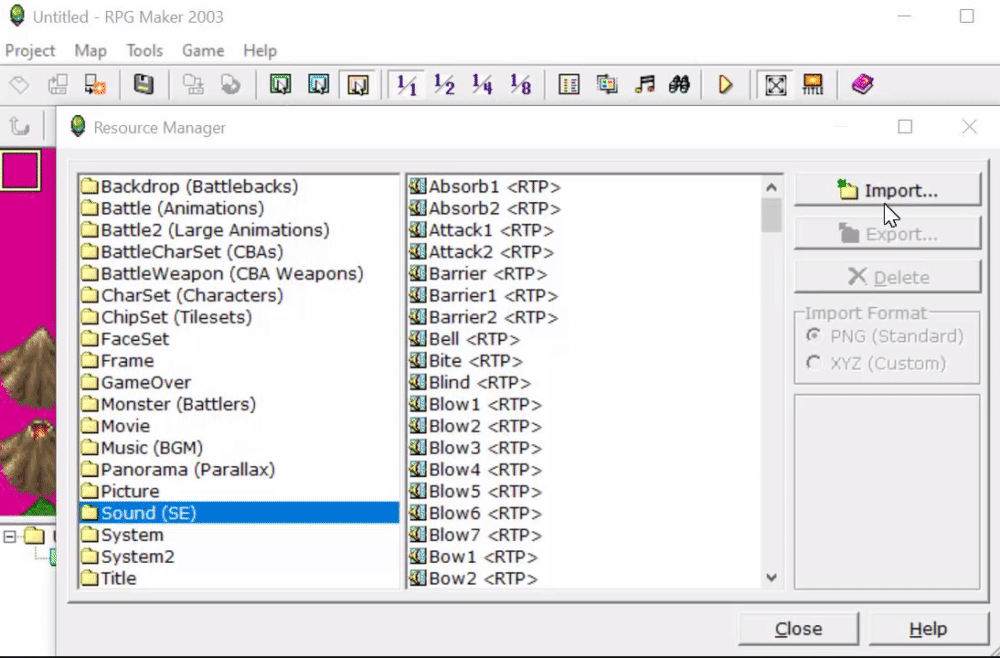Open the Tools menu
This screenshot has width=1000, height=658.
[144, 50]
